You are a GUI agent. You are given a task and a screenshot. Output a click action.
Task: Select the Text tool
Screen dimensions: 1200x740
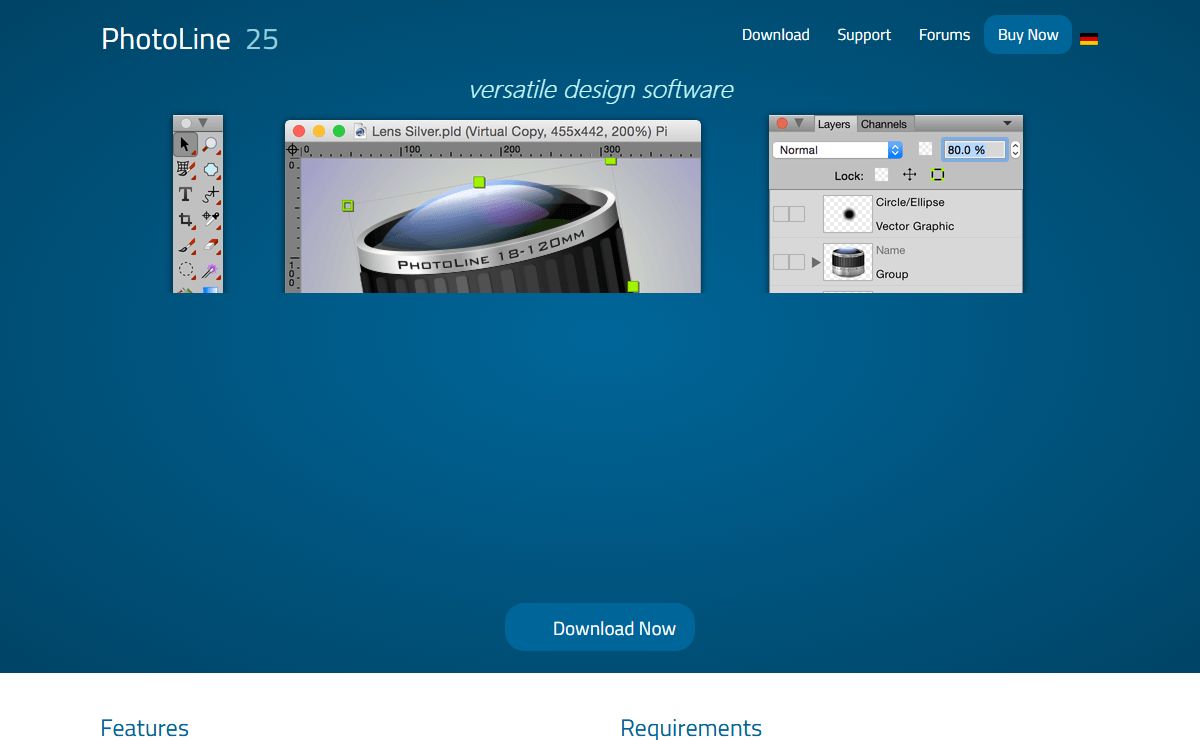pos(185,194)
